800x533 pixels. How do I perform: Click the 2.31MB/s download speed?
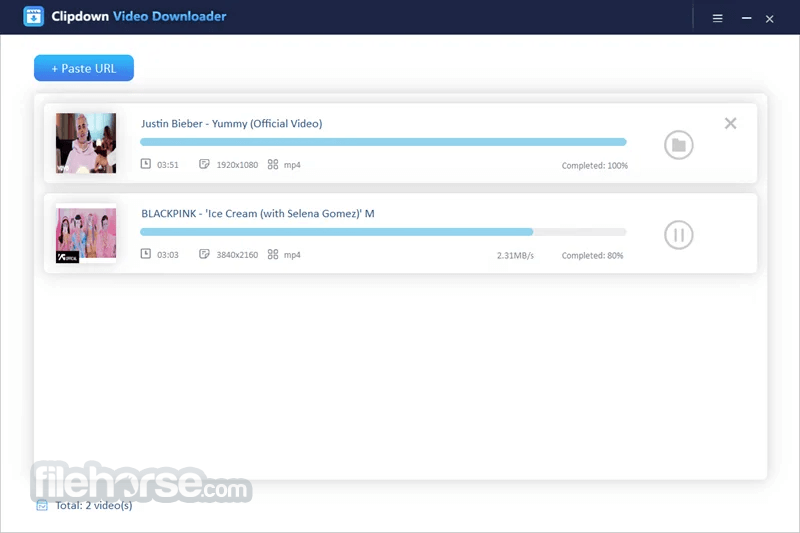click(515, 256)
